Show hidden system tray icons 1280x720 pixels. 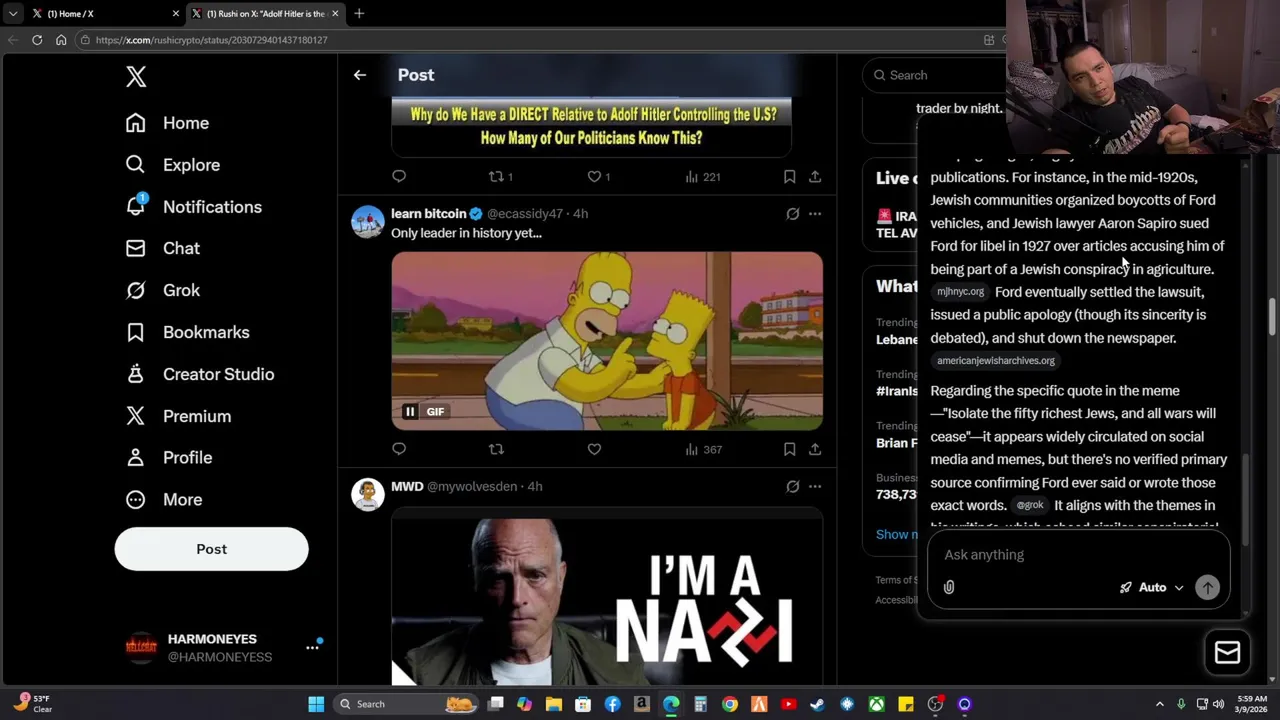point(1160,704)
